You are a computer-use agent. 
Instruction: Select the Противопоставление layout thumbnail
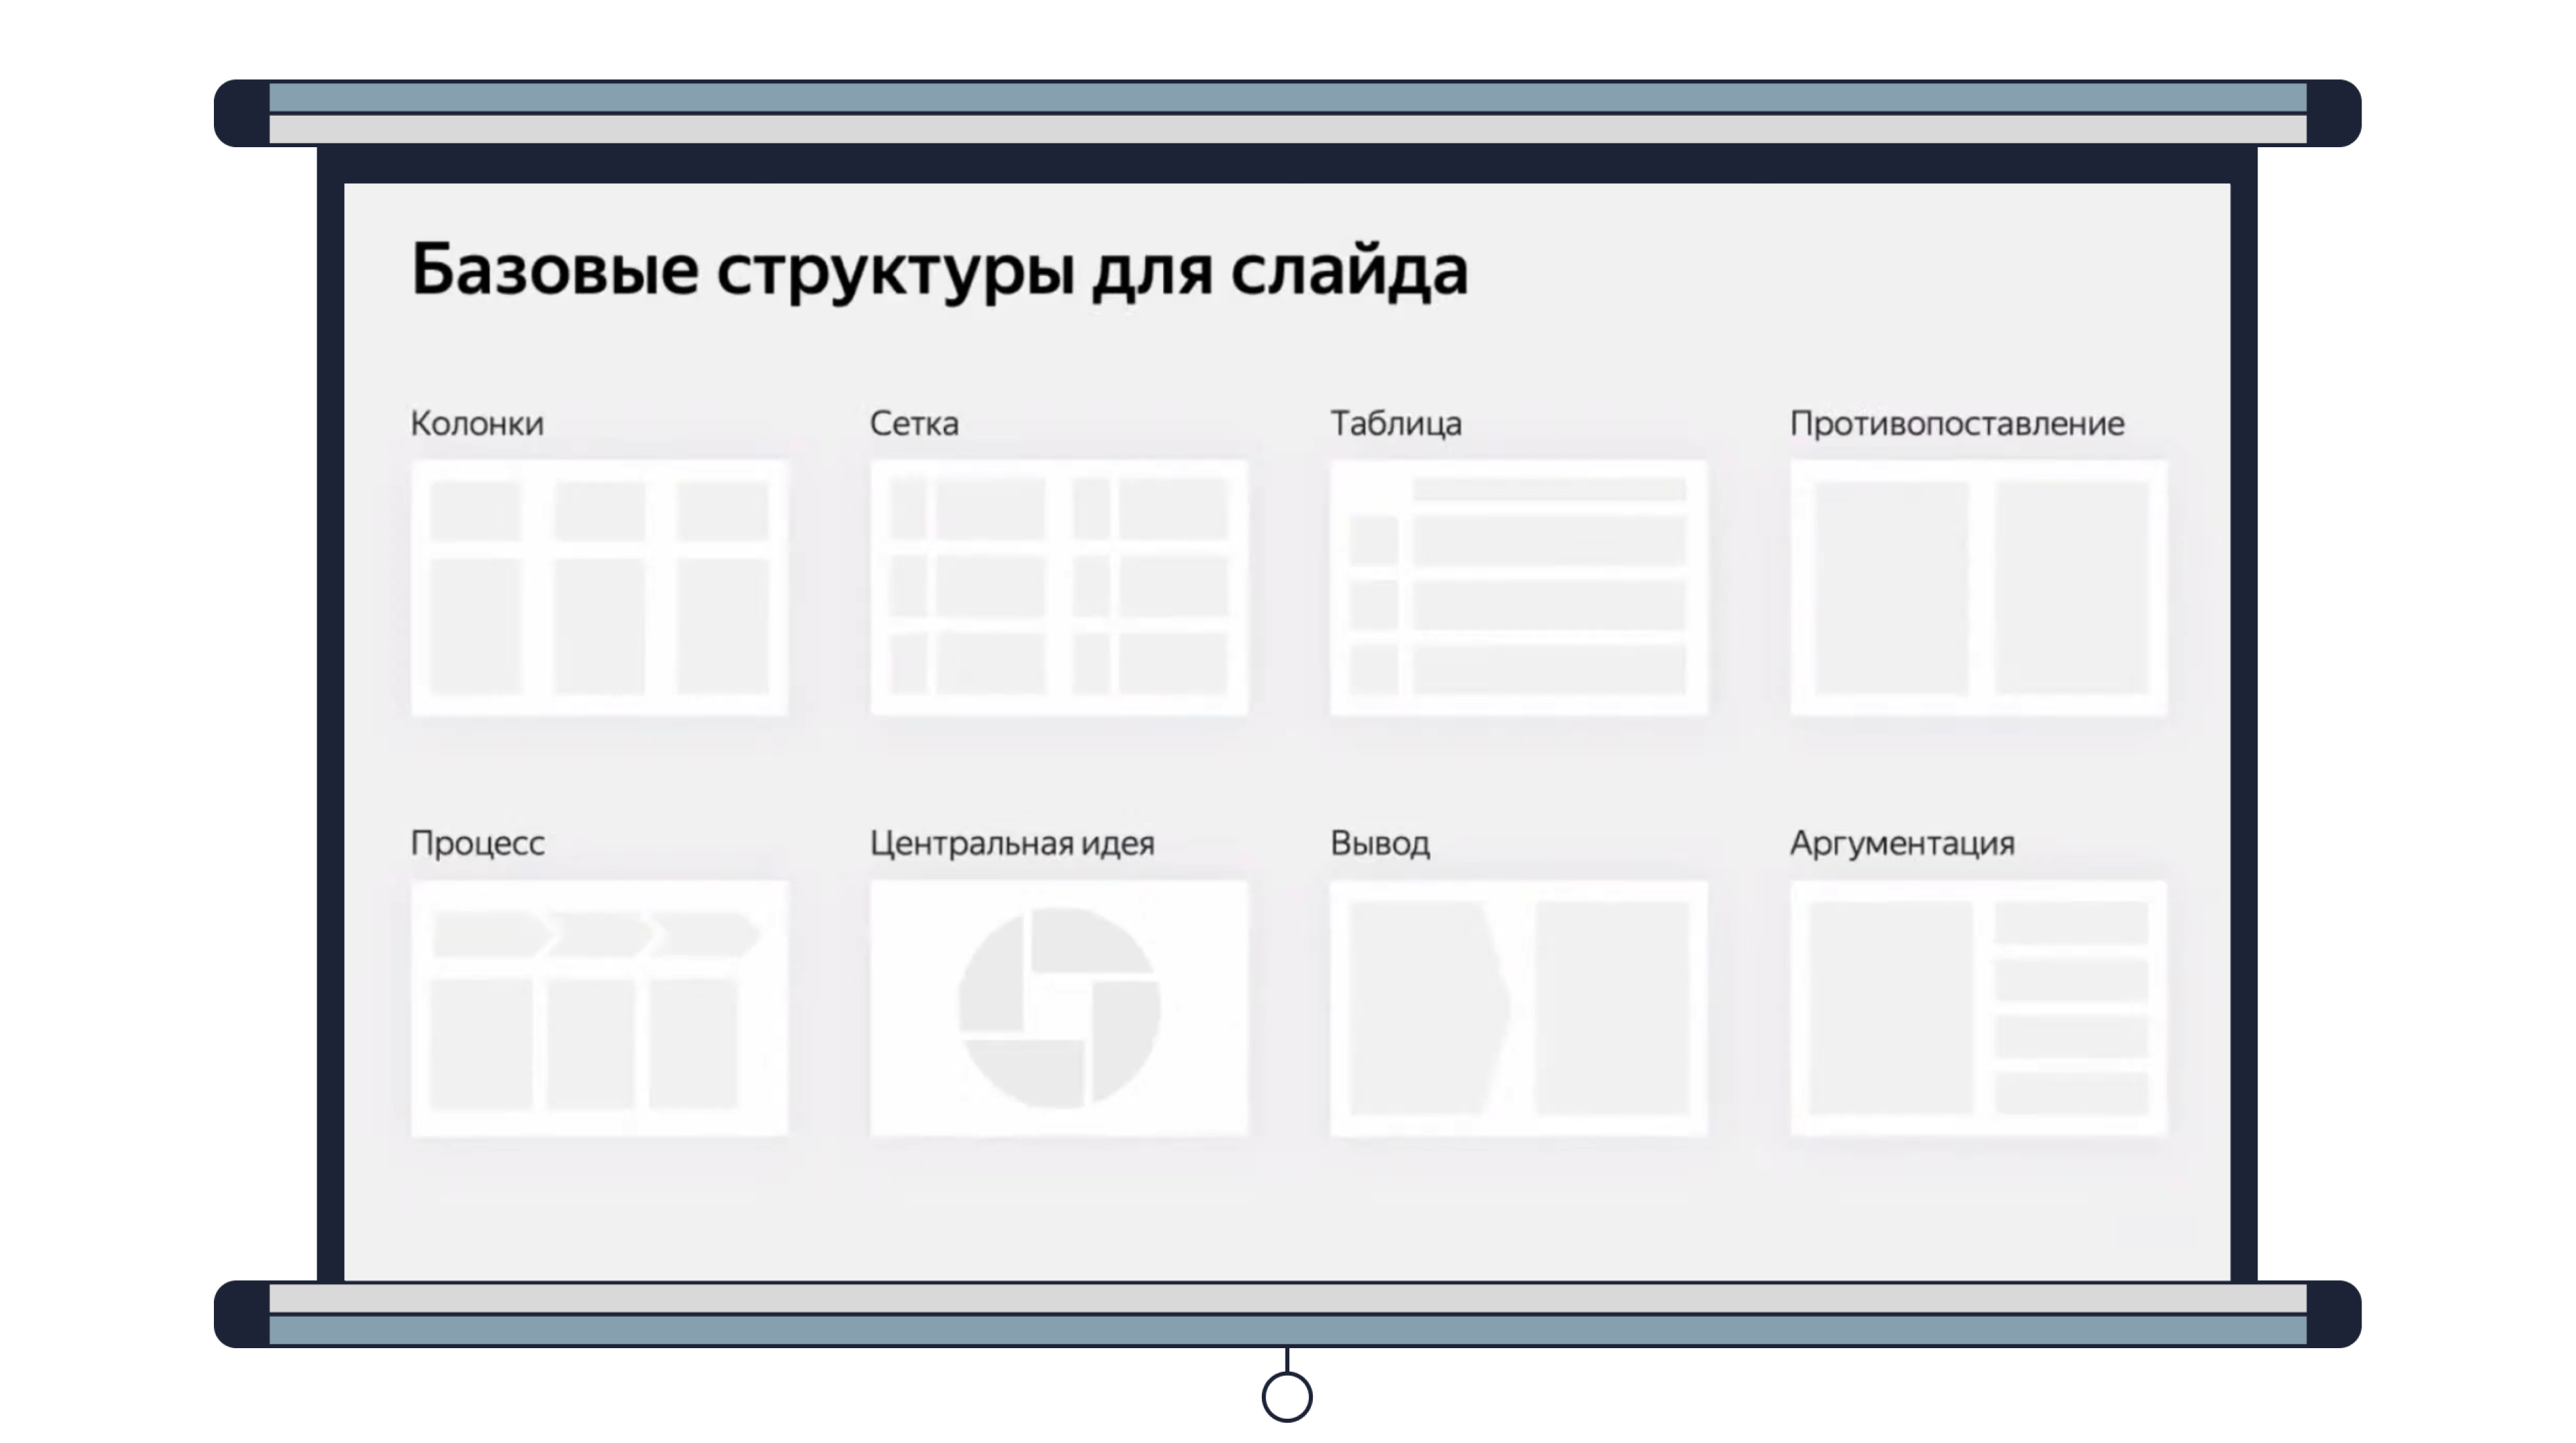(1979, 588)
